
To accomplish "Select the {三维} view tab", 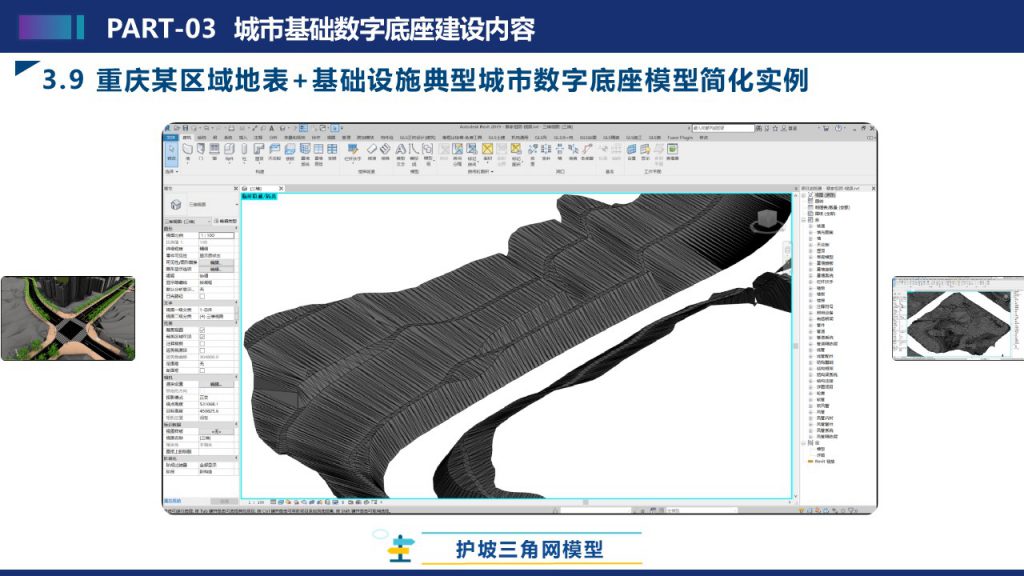I will pos(256,188).
